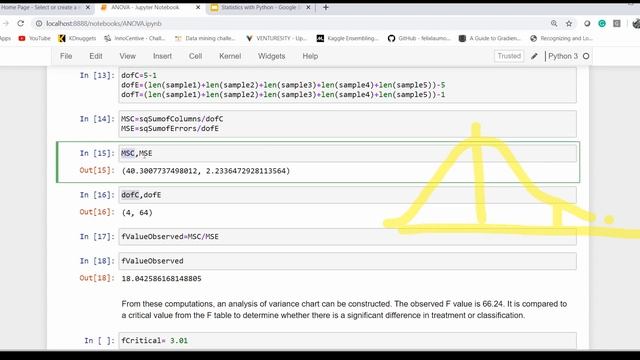640x360 pixels.
Task: Open the Help menu
Action: point(310,56)
